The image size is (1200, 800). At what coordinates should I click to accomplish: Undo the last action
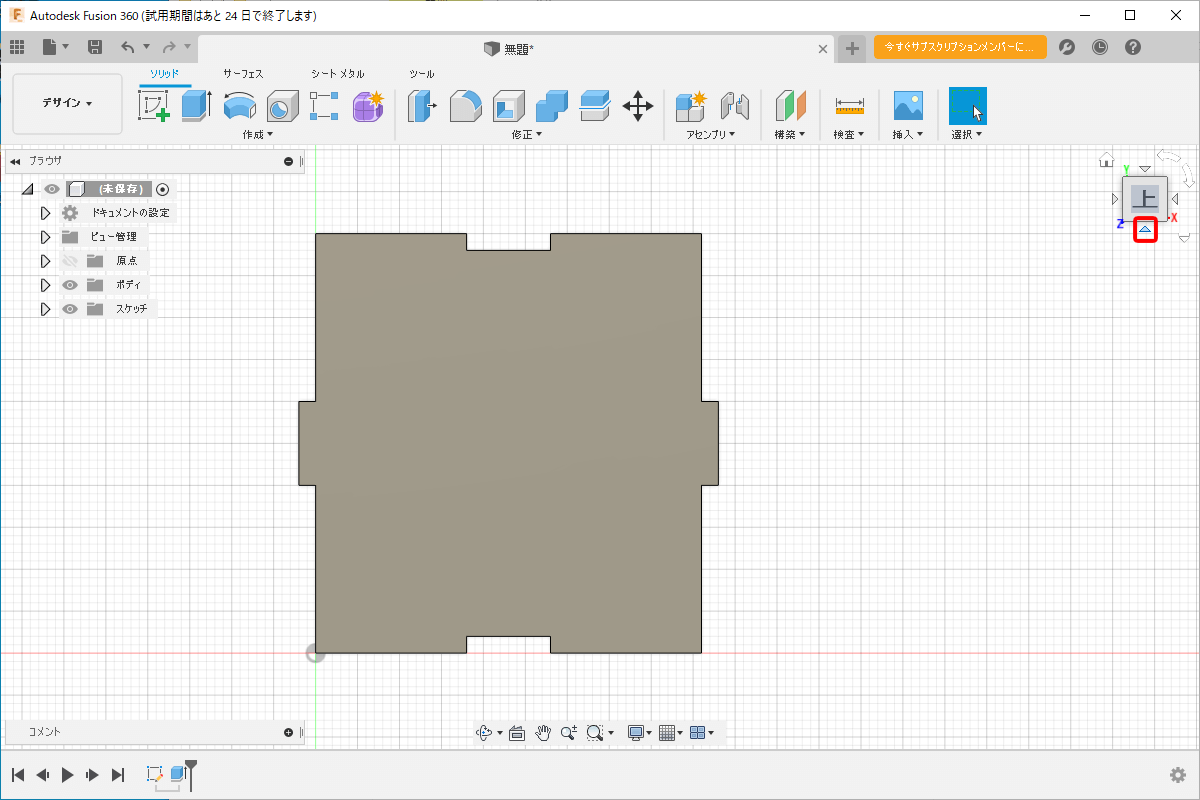127,47
